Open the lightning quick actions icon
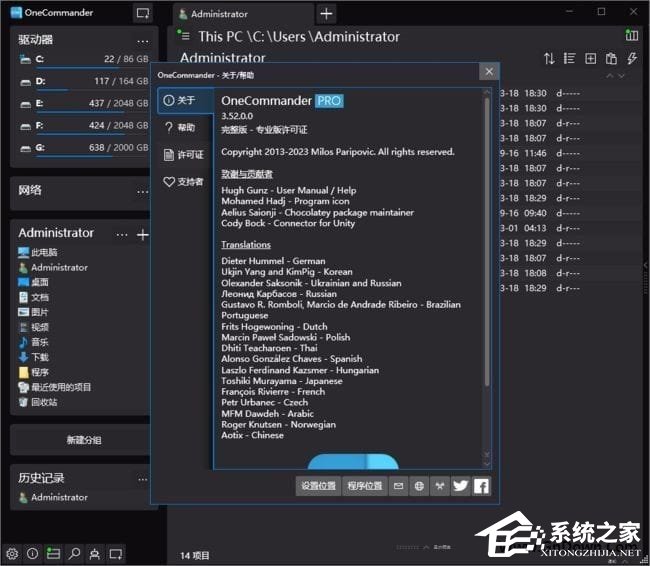This screenshot has height=566, width=650. [x=632, y=58]
